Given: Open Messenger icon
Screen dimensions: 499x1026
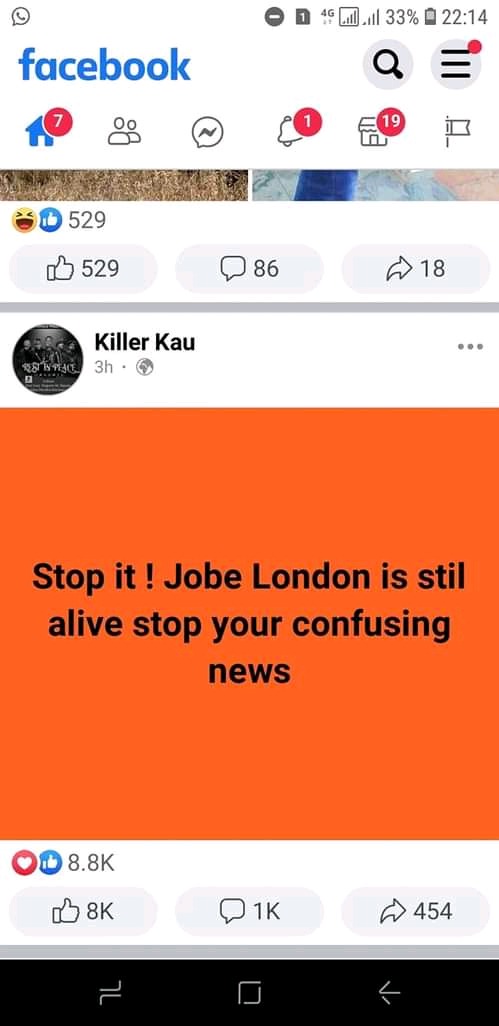Looking at the screenshot, I should click(x=207, y=132).
